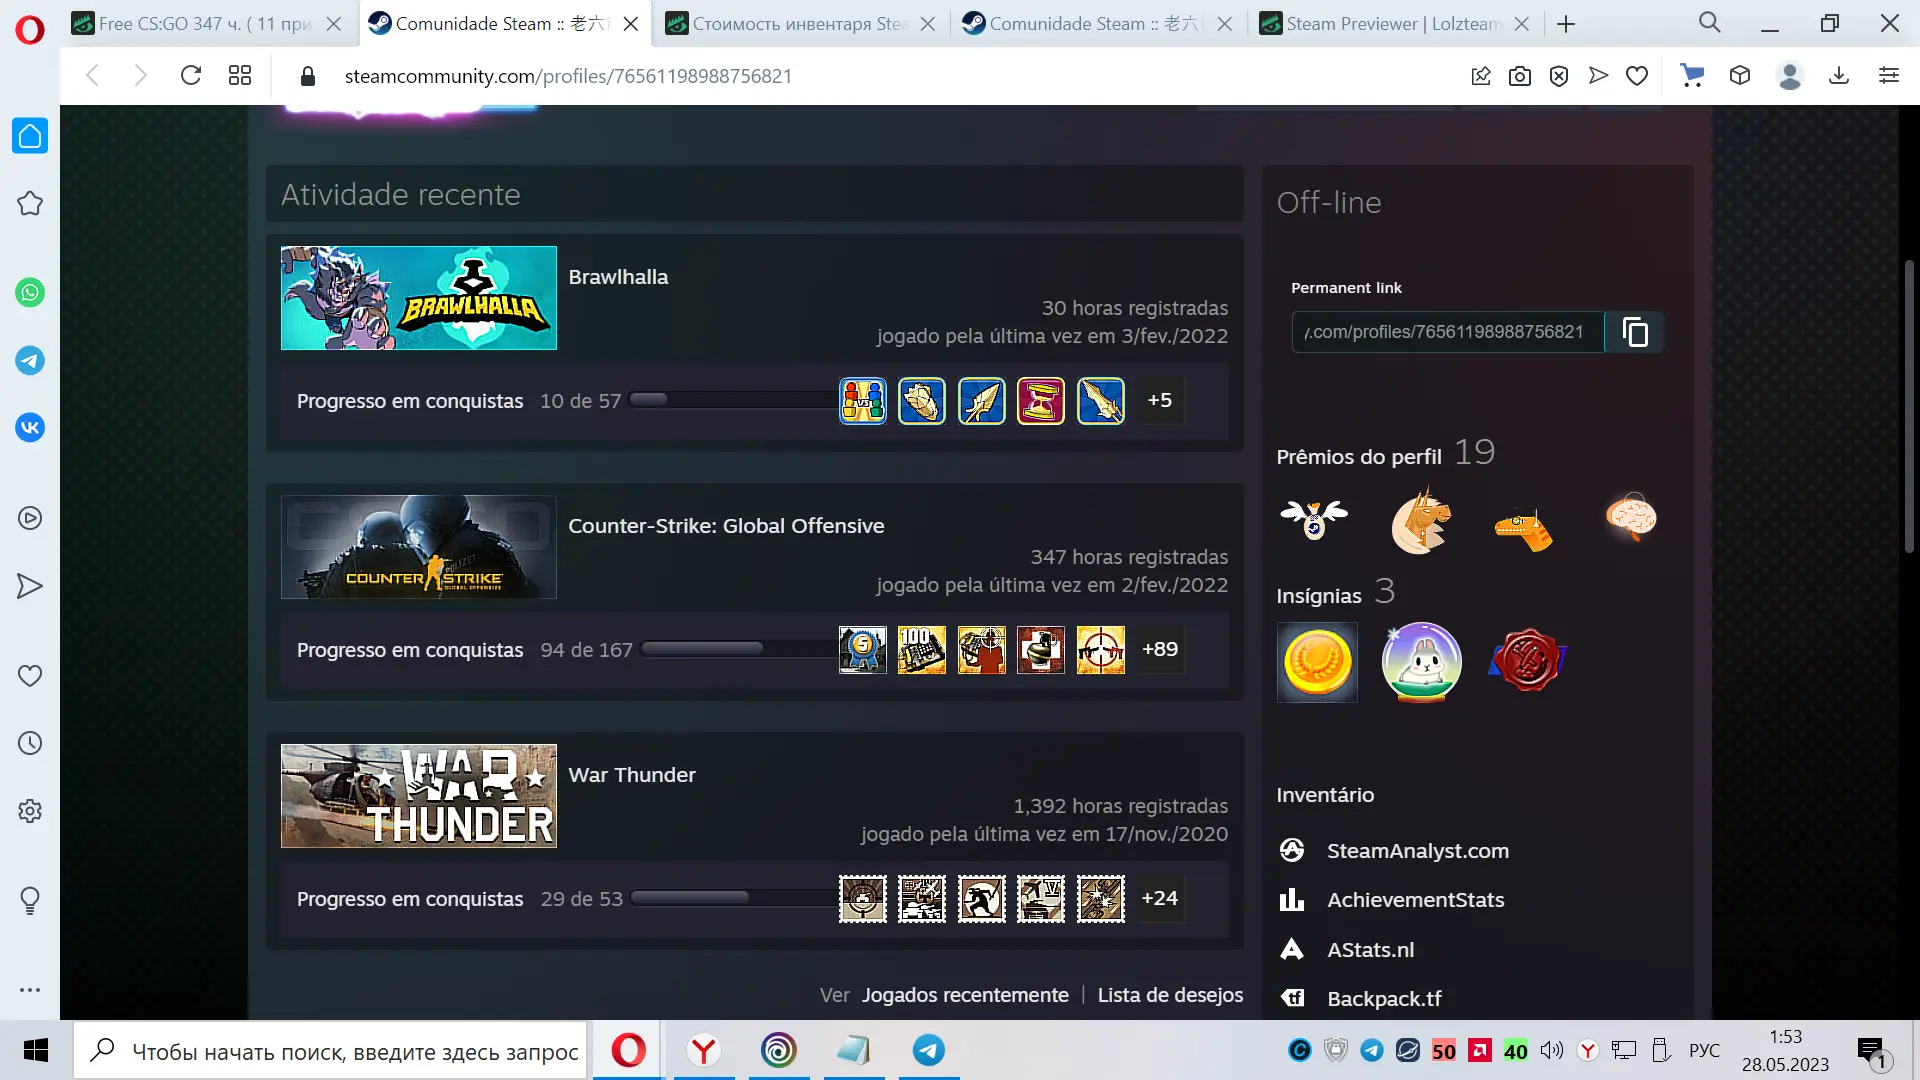1920x1080 pixels.
Task: Open the gold coin badge
Action: (1317, 662)
